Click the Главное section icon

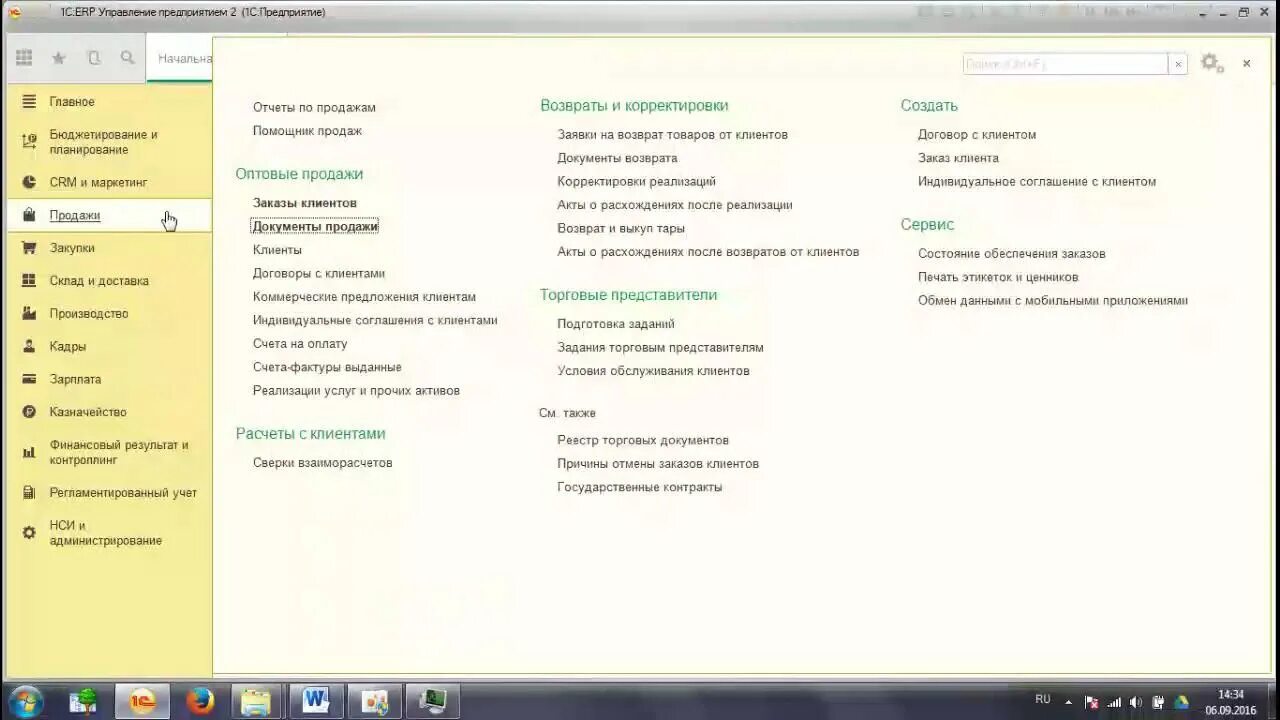(x=29, y=102)
